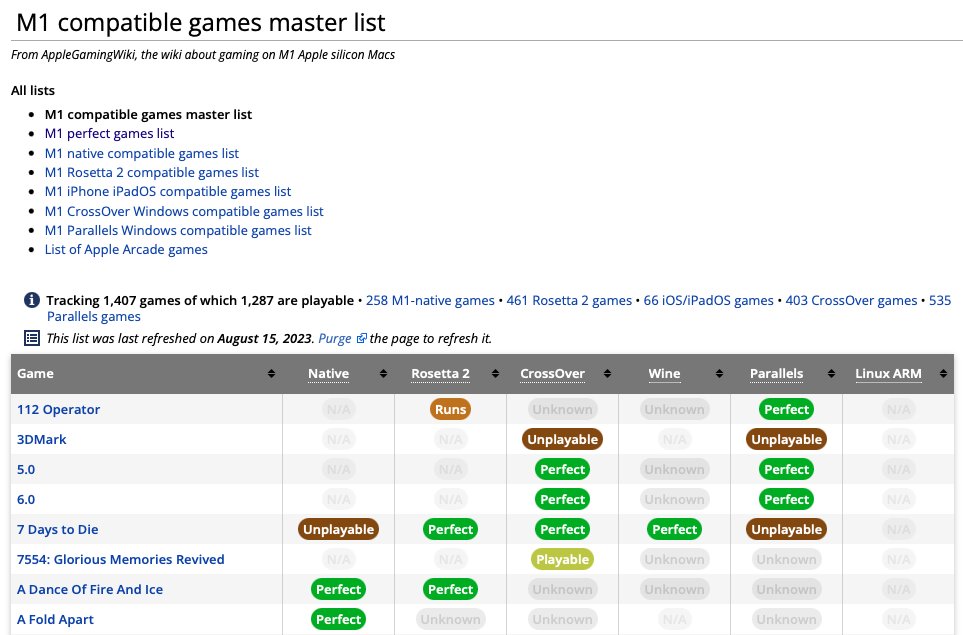Image resolution: width=963 pixels, height=635 pixels.
Task: Follow the 258 M1-native games link
Action: tap(430, 300)
